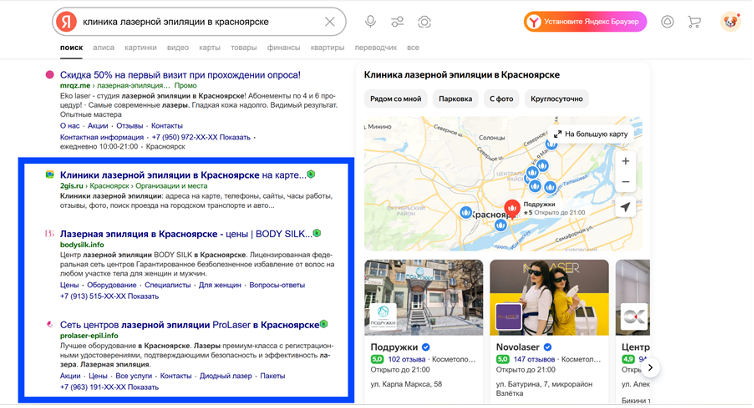754x408 pixels.
Task: Zoom out the map with minus
Action: pos(626,182)
